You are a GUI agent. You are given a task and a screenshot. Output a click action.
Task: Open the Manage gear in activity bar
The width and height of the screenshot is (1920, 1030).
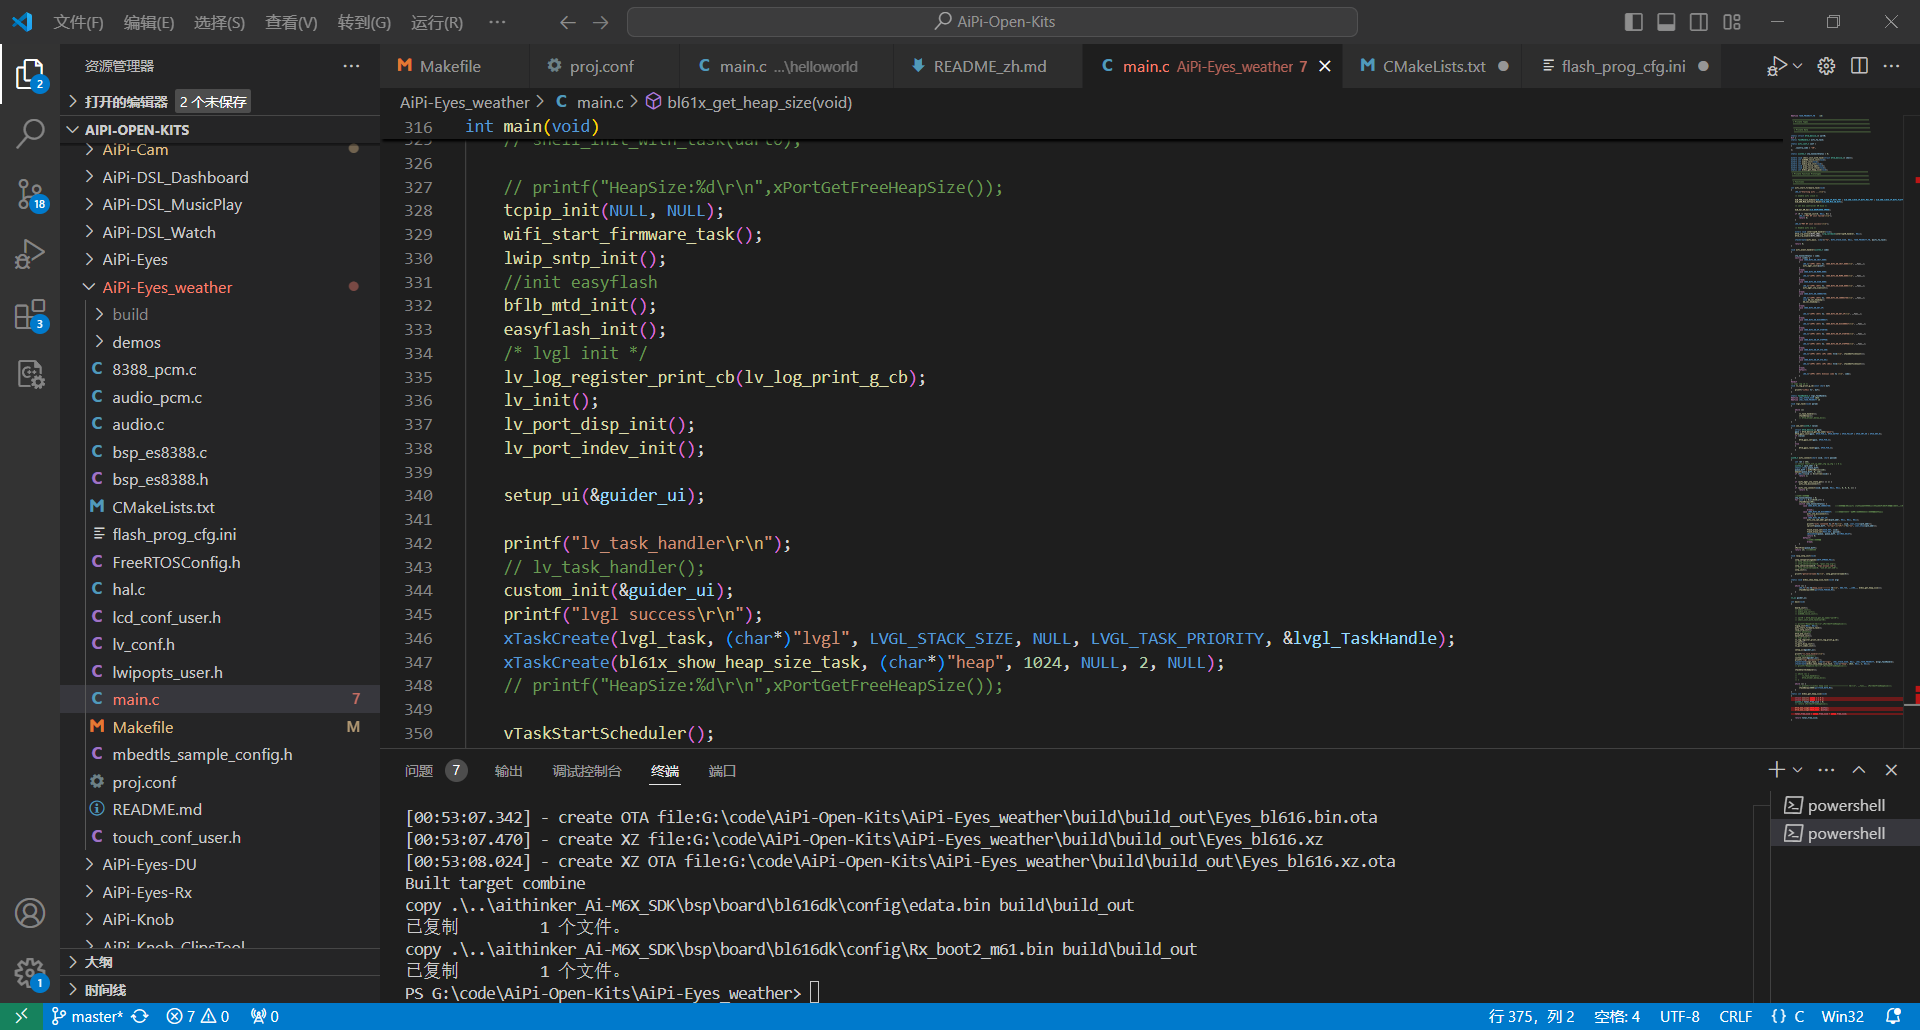(30, 972)
